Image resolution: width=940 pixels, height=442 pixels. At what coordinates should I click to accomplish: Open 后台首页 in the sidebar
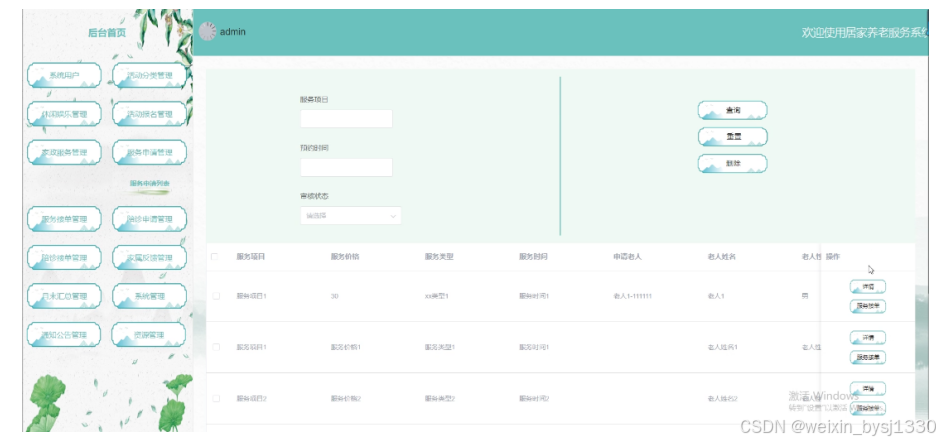point(107,33)
